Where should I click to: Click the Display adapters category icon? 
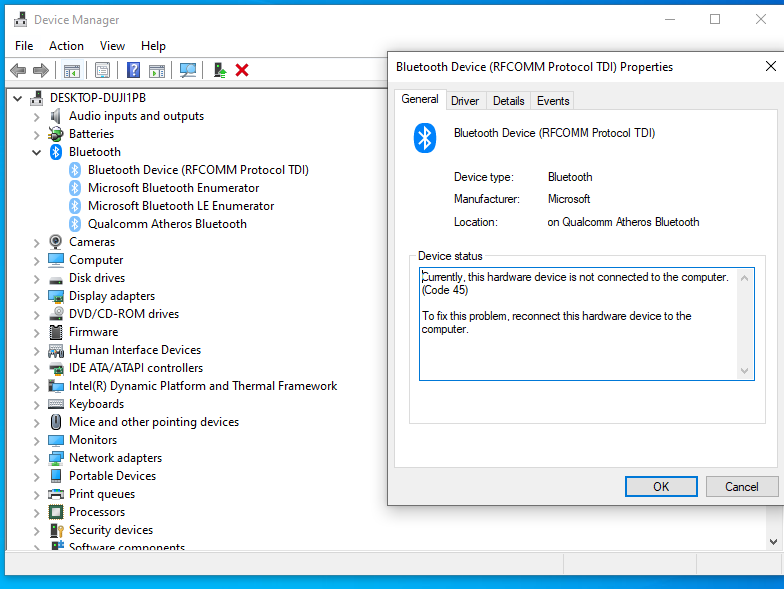coord(56,296)
